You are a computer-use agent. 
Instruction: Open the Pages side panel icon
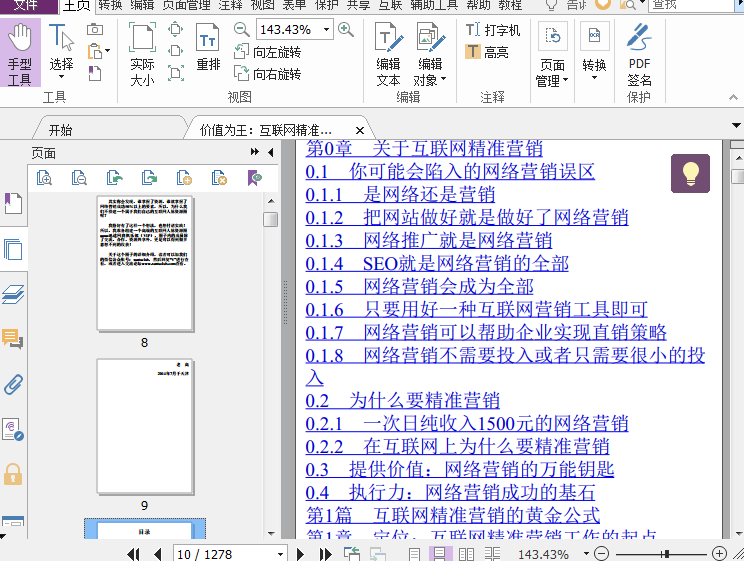pos(13,249)
